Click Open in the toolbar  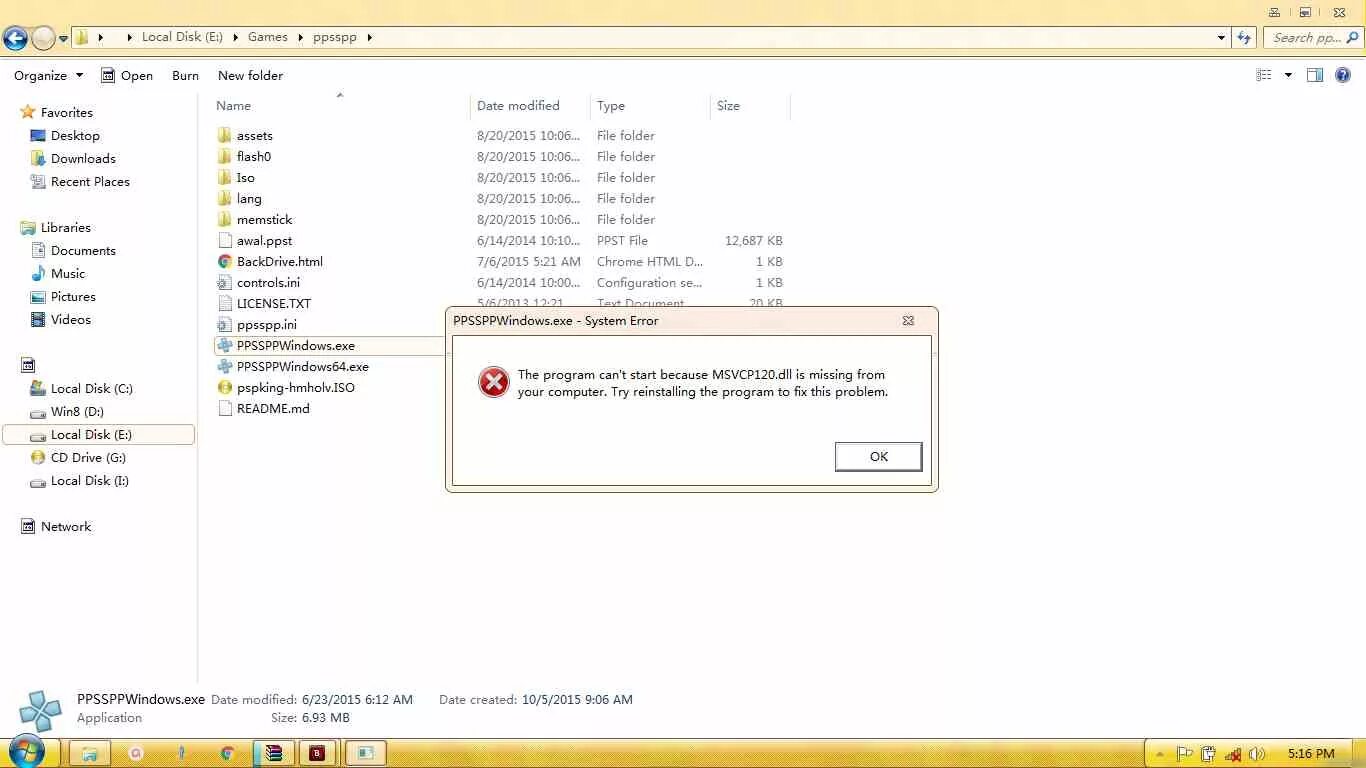pyautogui.click(x=127, y=75)
